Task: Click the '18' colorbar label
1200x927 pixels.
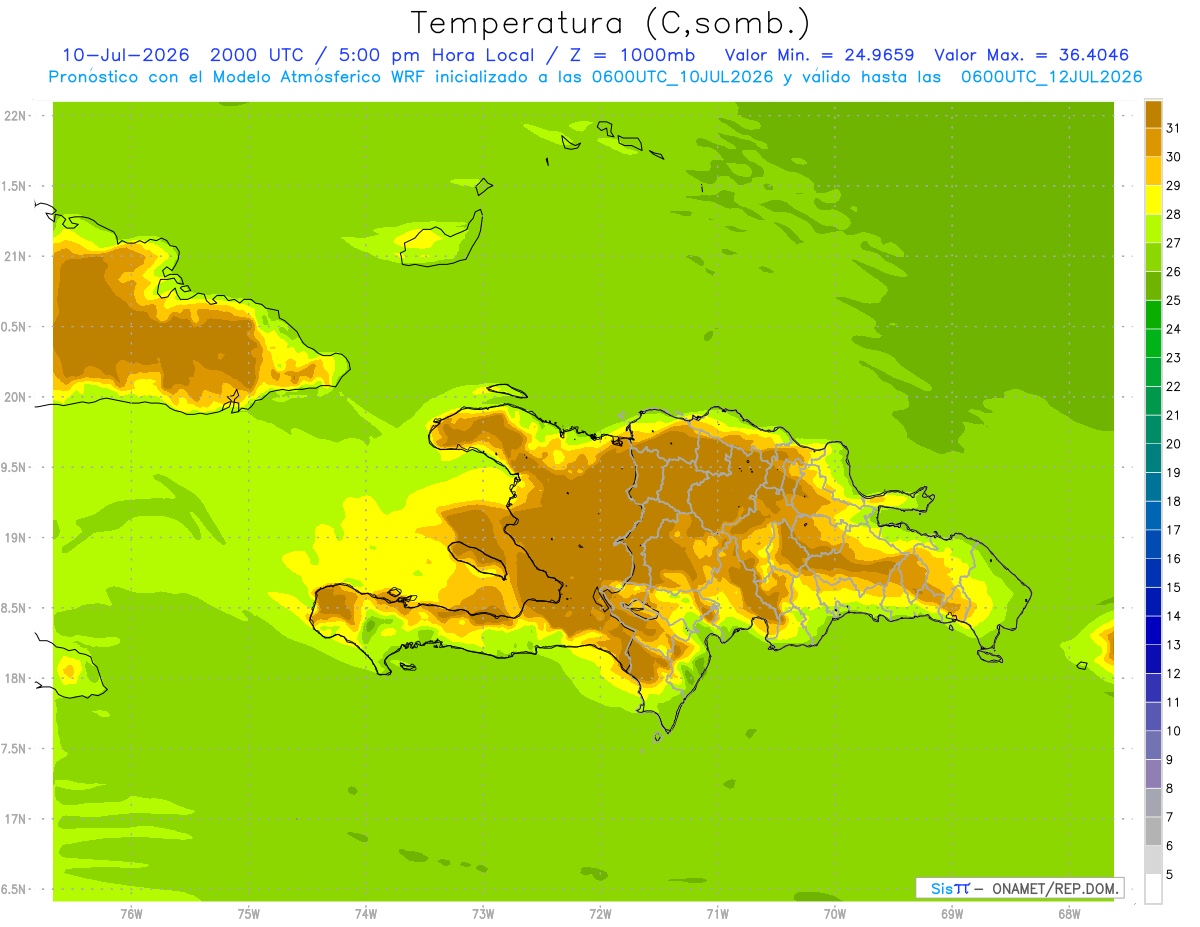Action: (x=1174, y=501)
